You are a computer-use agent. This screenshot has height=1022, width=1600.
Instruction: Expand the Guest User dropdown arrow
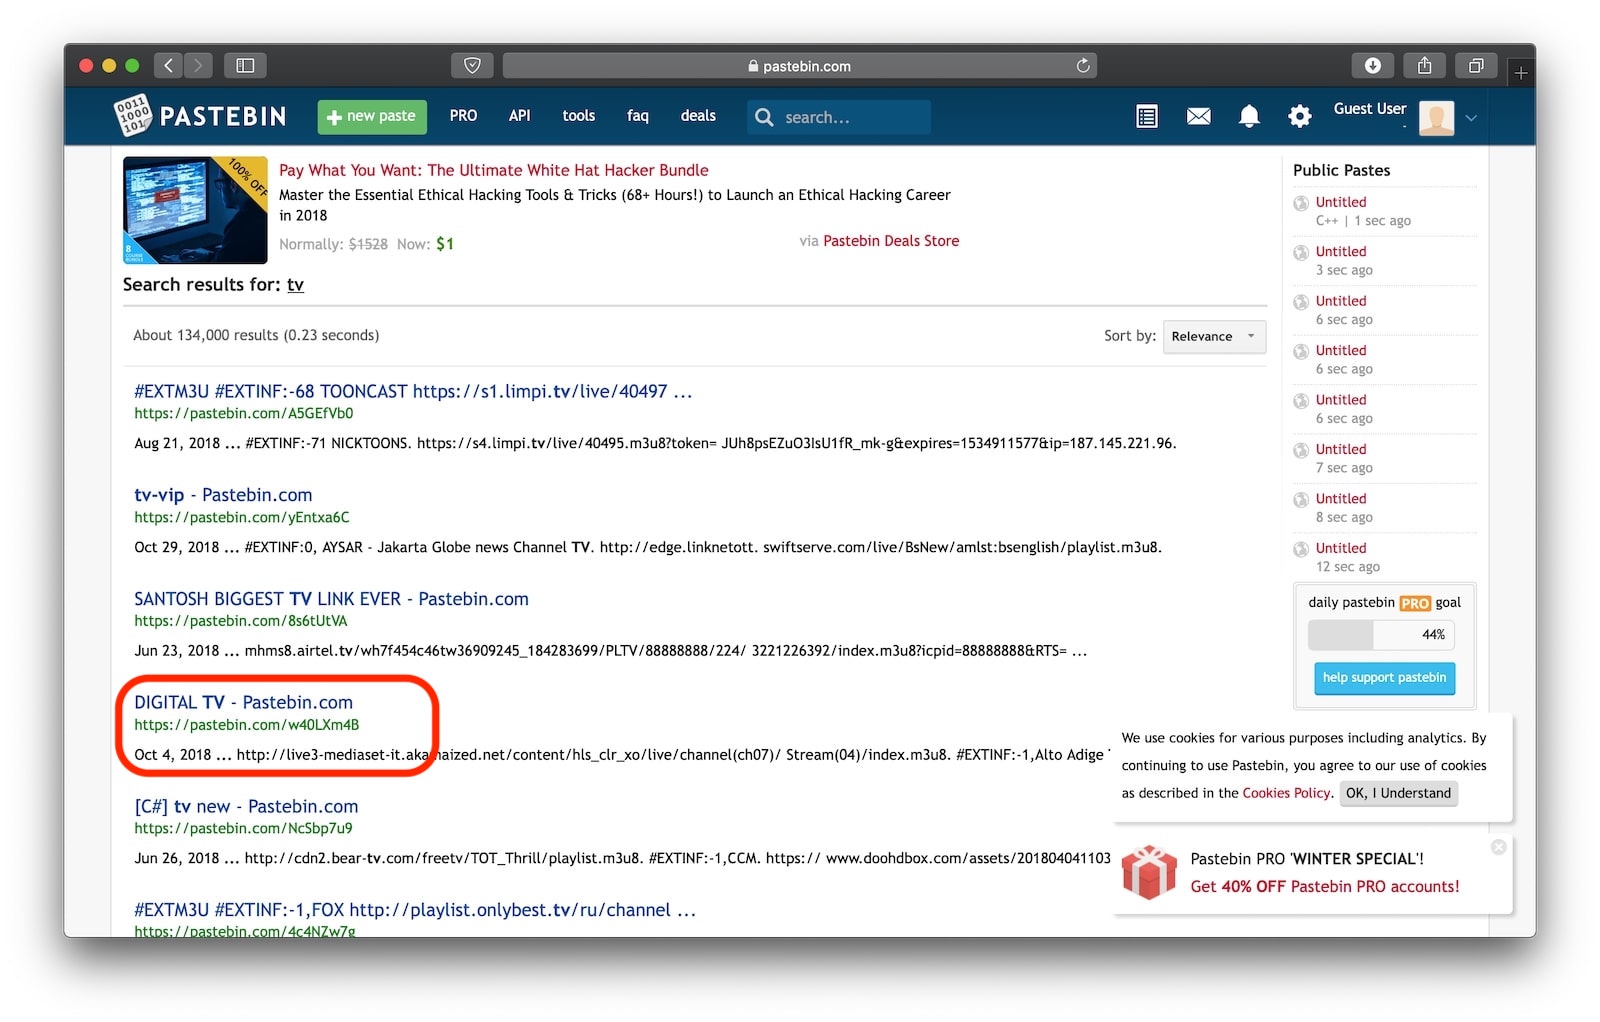[x=1471, y=118]
